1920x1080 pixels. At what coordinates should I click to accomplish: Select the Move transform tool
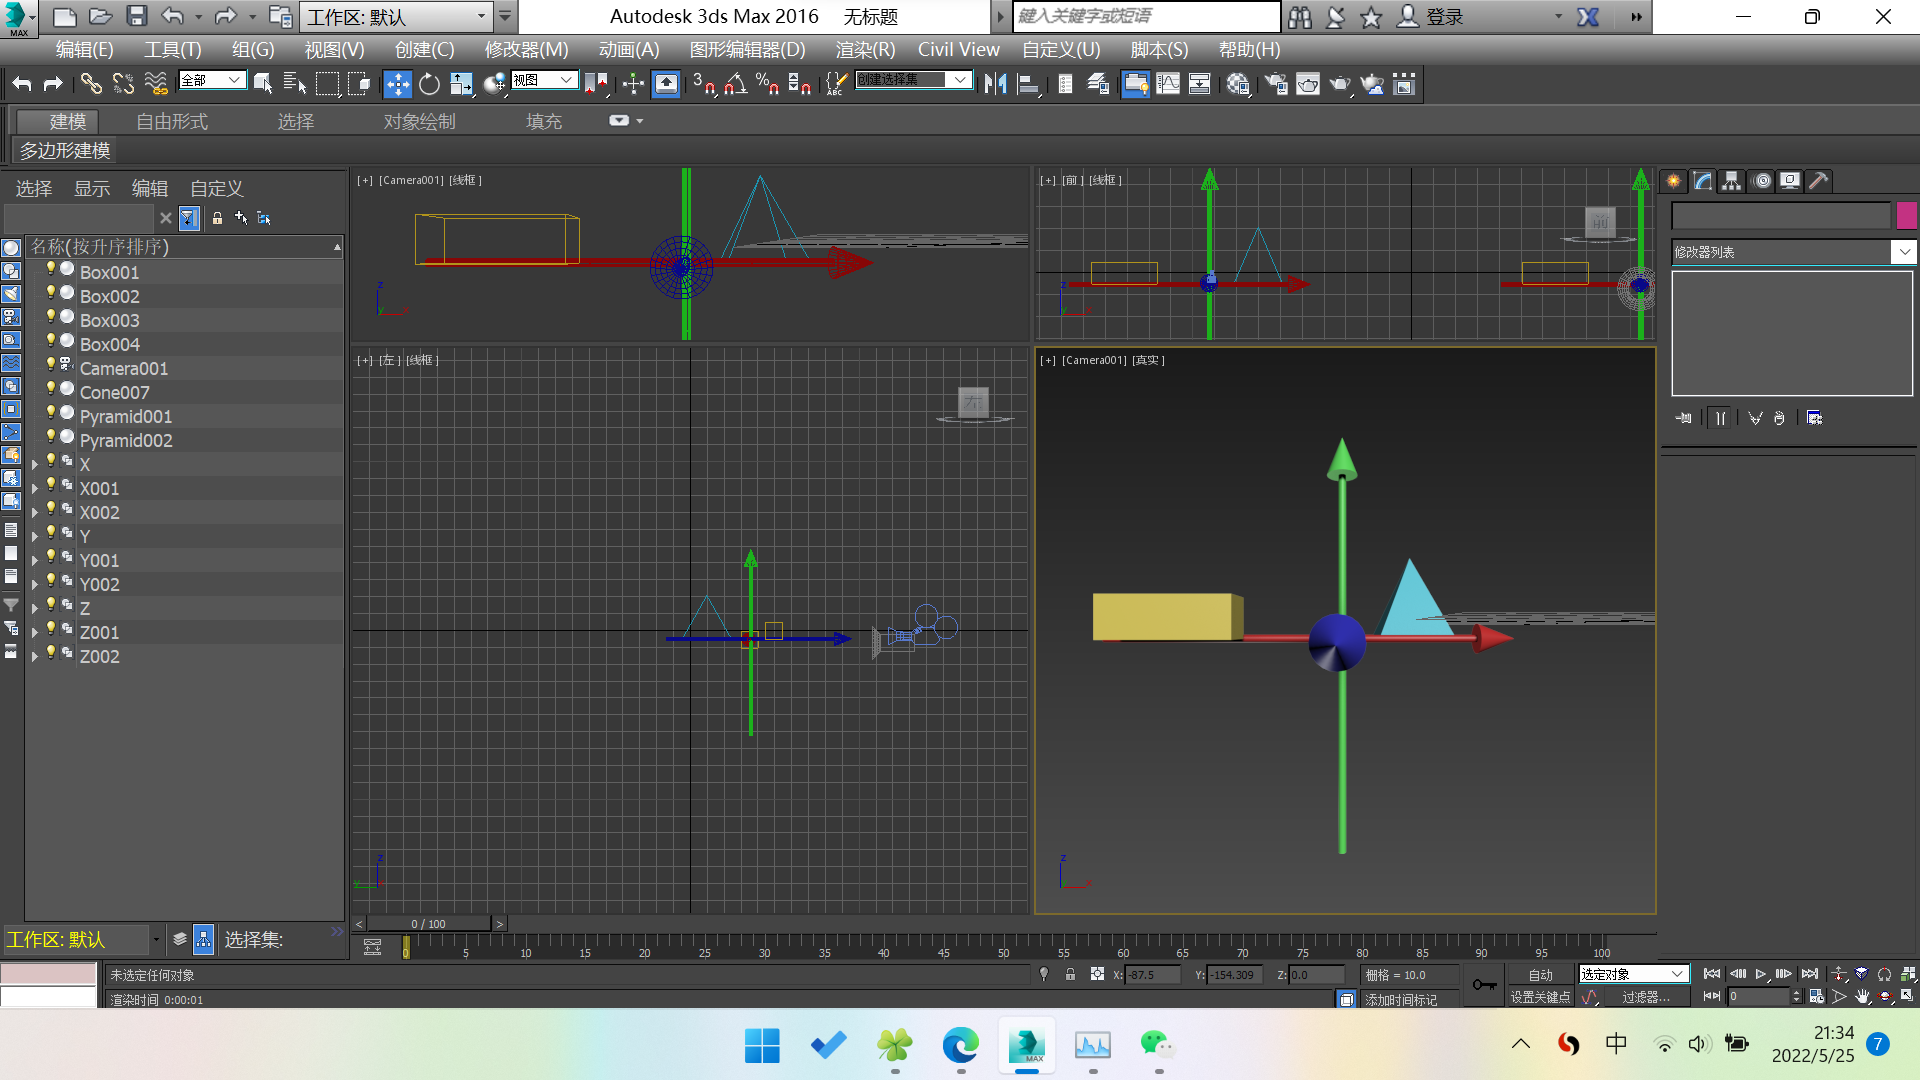click(397, 85)
